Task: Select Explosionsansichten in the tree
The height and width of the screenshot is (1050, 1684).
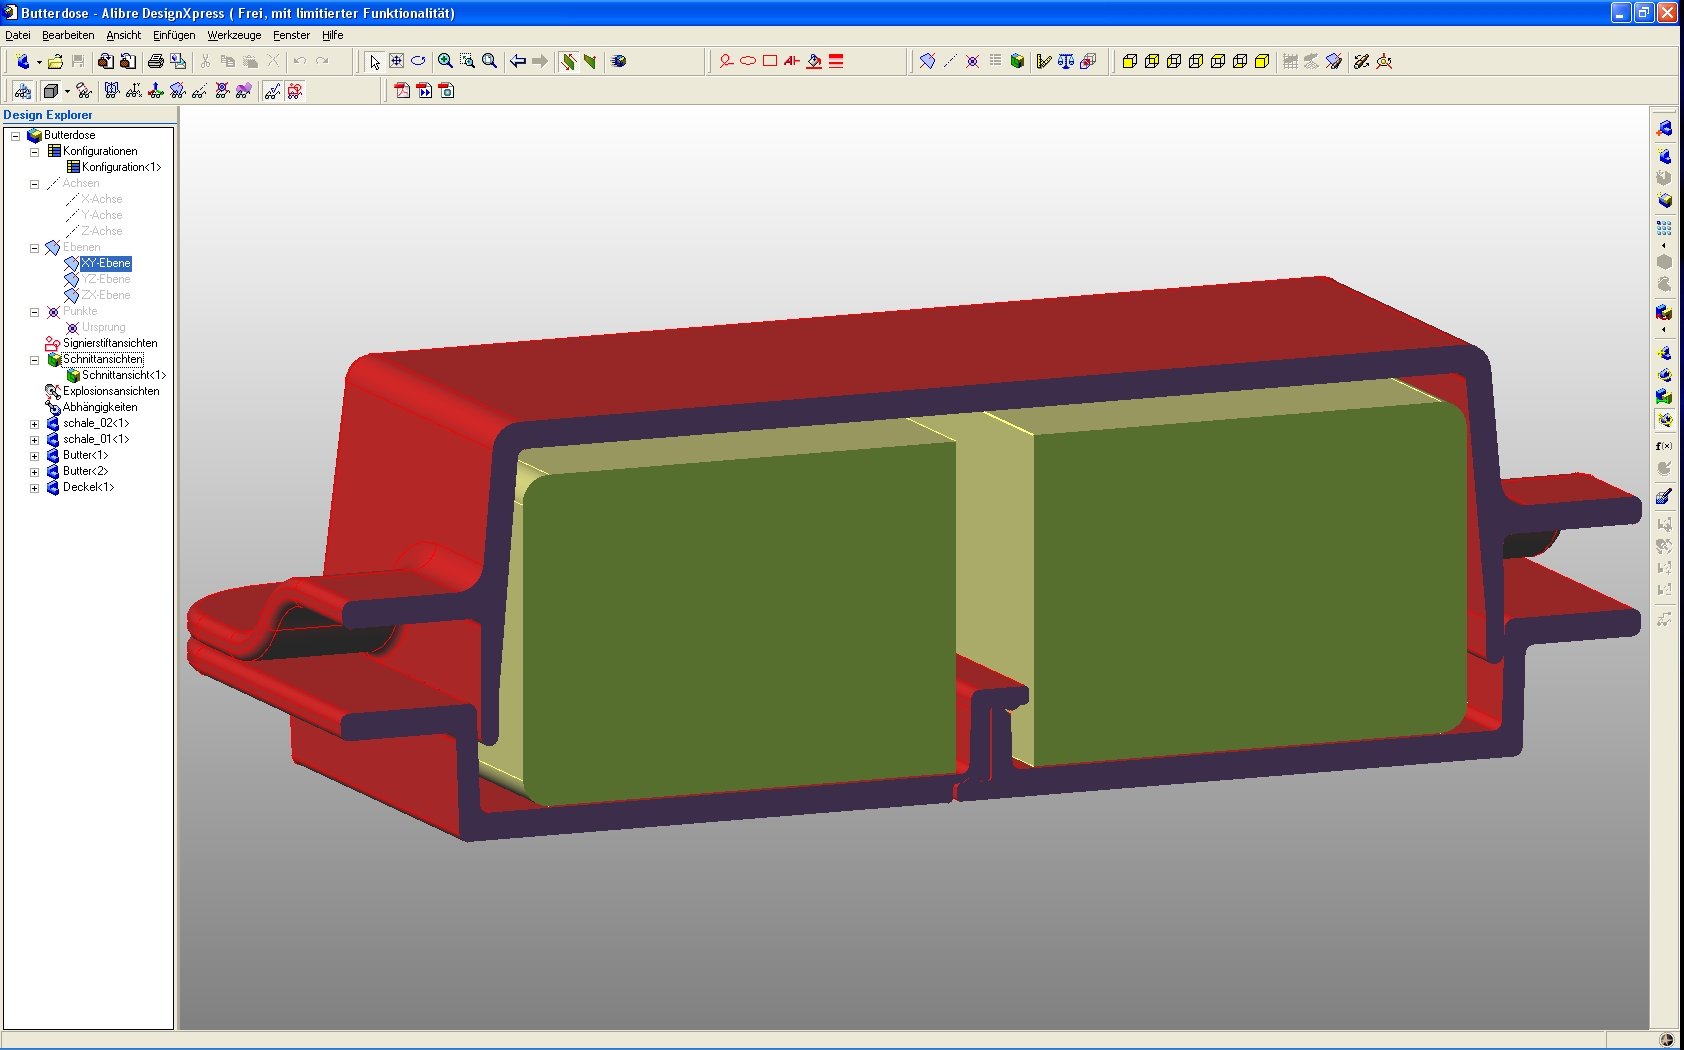Action: point(111,391)
